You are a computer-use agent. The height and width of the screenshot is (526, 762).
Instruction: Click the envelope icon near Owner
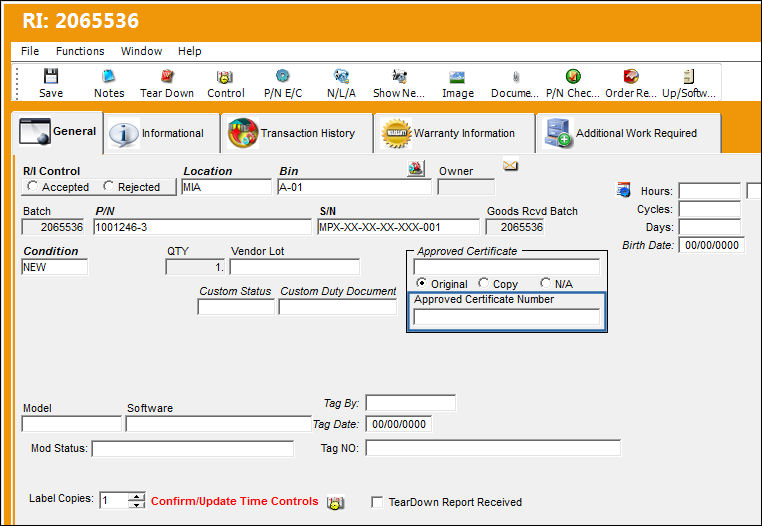pos(510,166)
